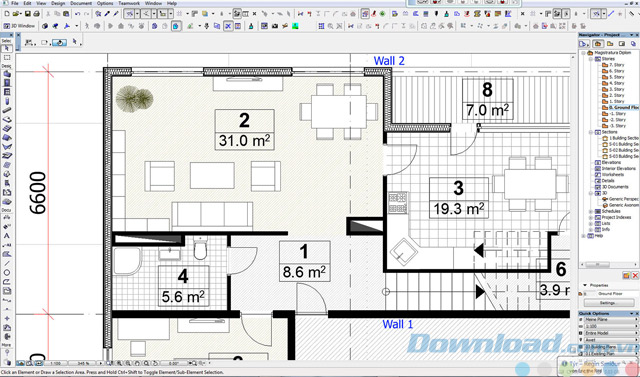Open Generic Perspective 3D view
This screenshot has height=377, width=640.
point(620,199)
